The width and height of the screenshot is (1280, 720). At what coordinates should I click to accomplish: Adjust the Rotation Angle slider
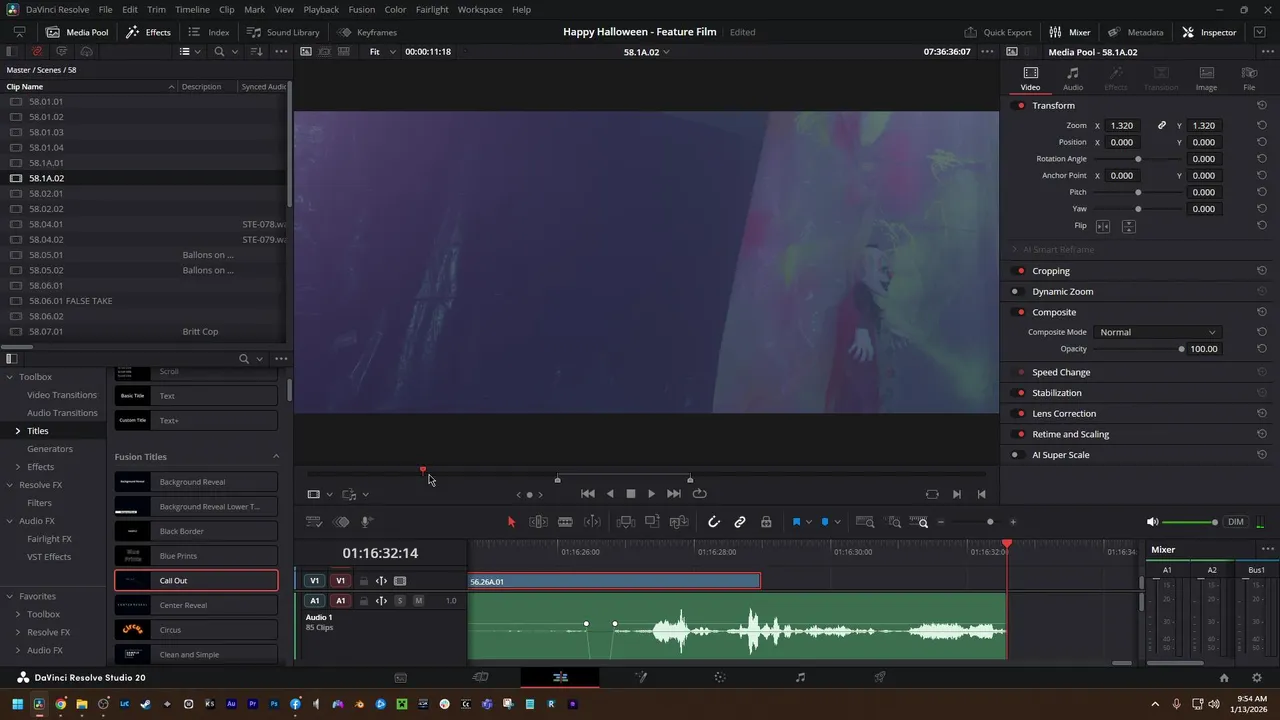[1138, 159]
